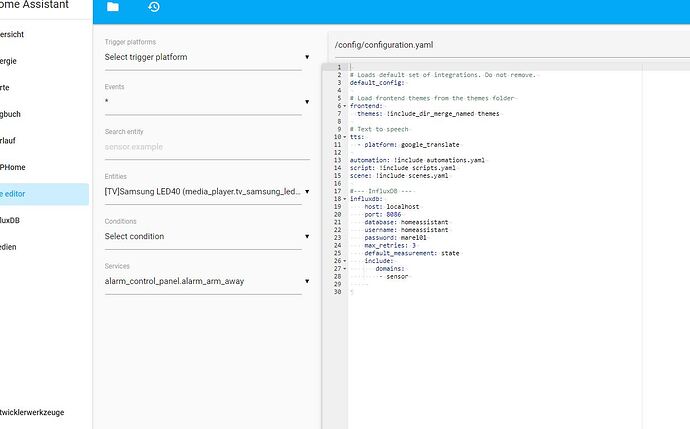Open the Select trigger platform dropdown

tap(207, 57)
